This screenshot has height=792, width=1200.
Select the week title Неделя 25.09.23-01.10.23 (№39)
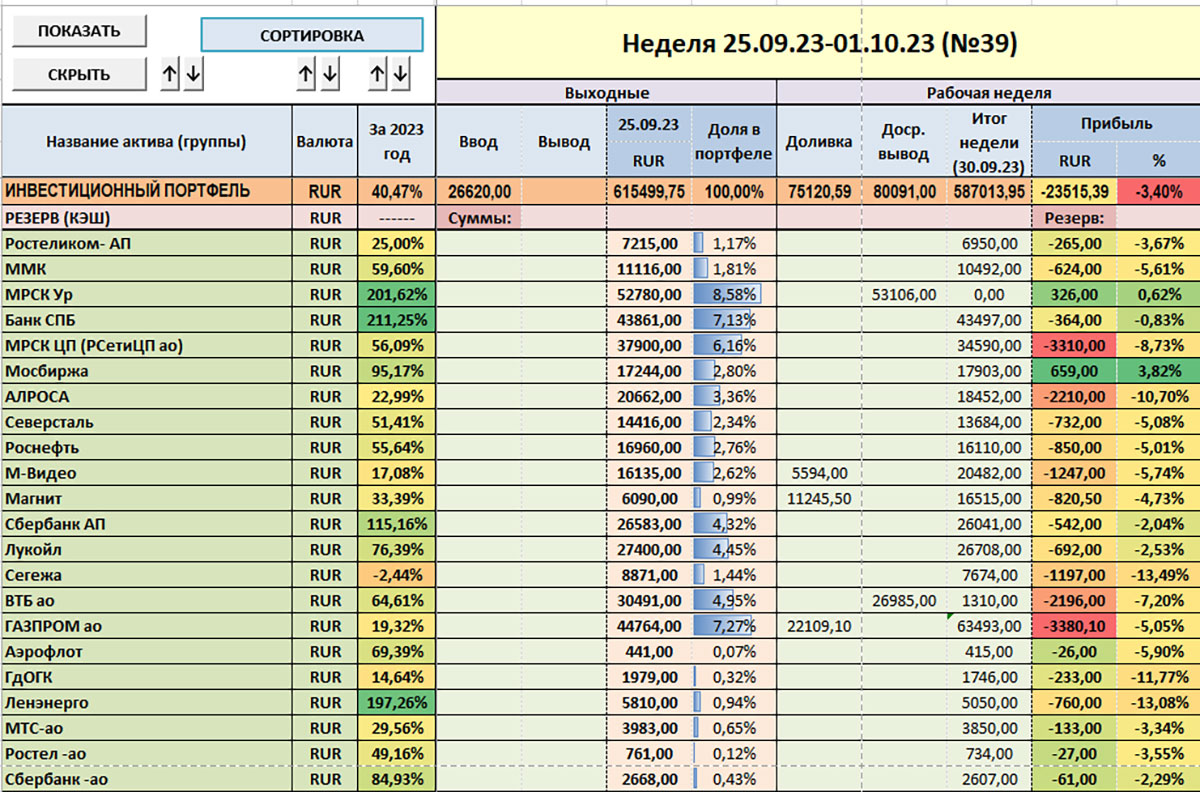[x=818, y=43]
